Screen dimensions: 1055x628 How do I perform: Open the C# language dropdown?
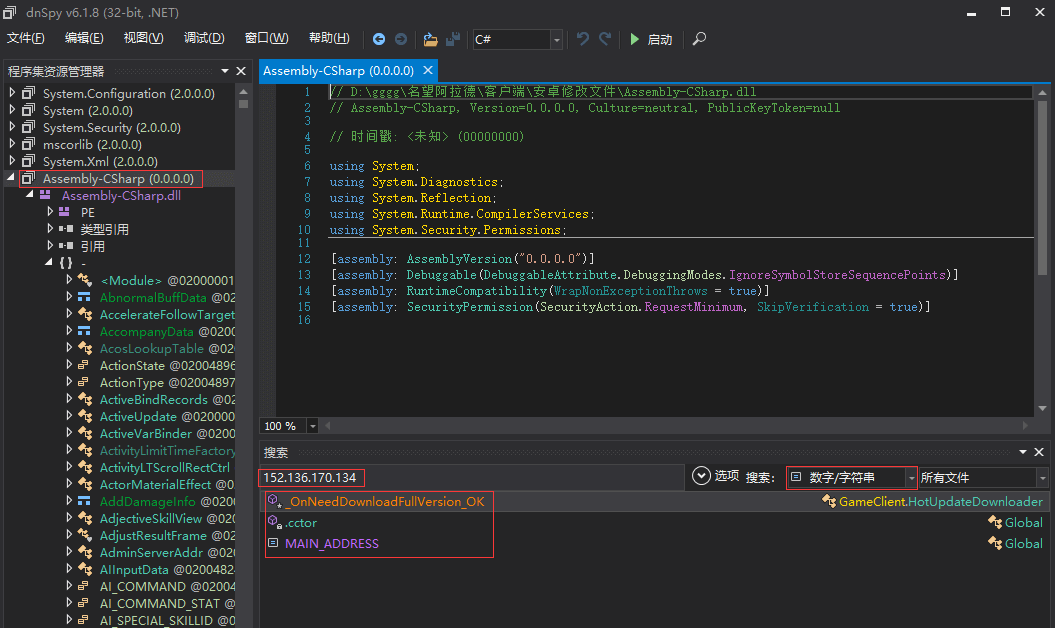(556, 40)
